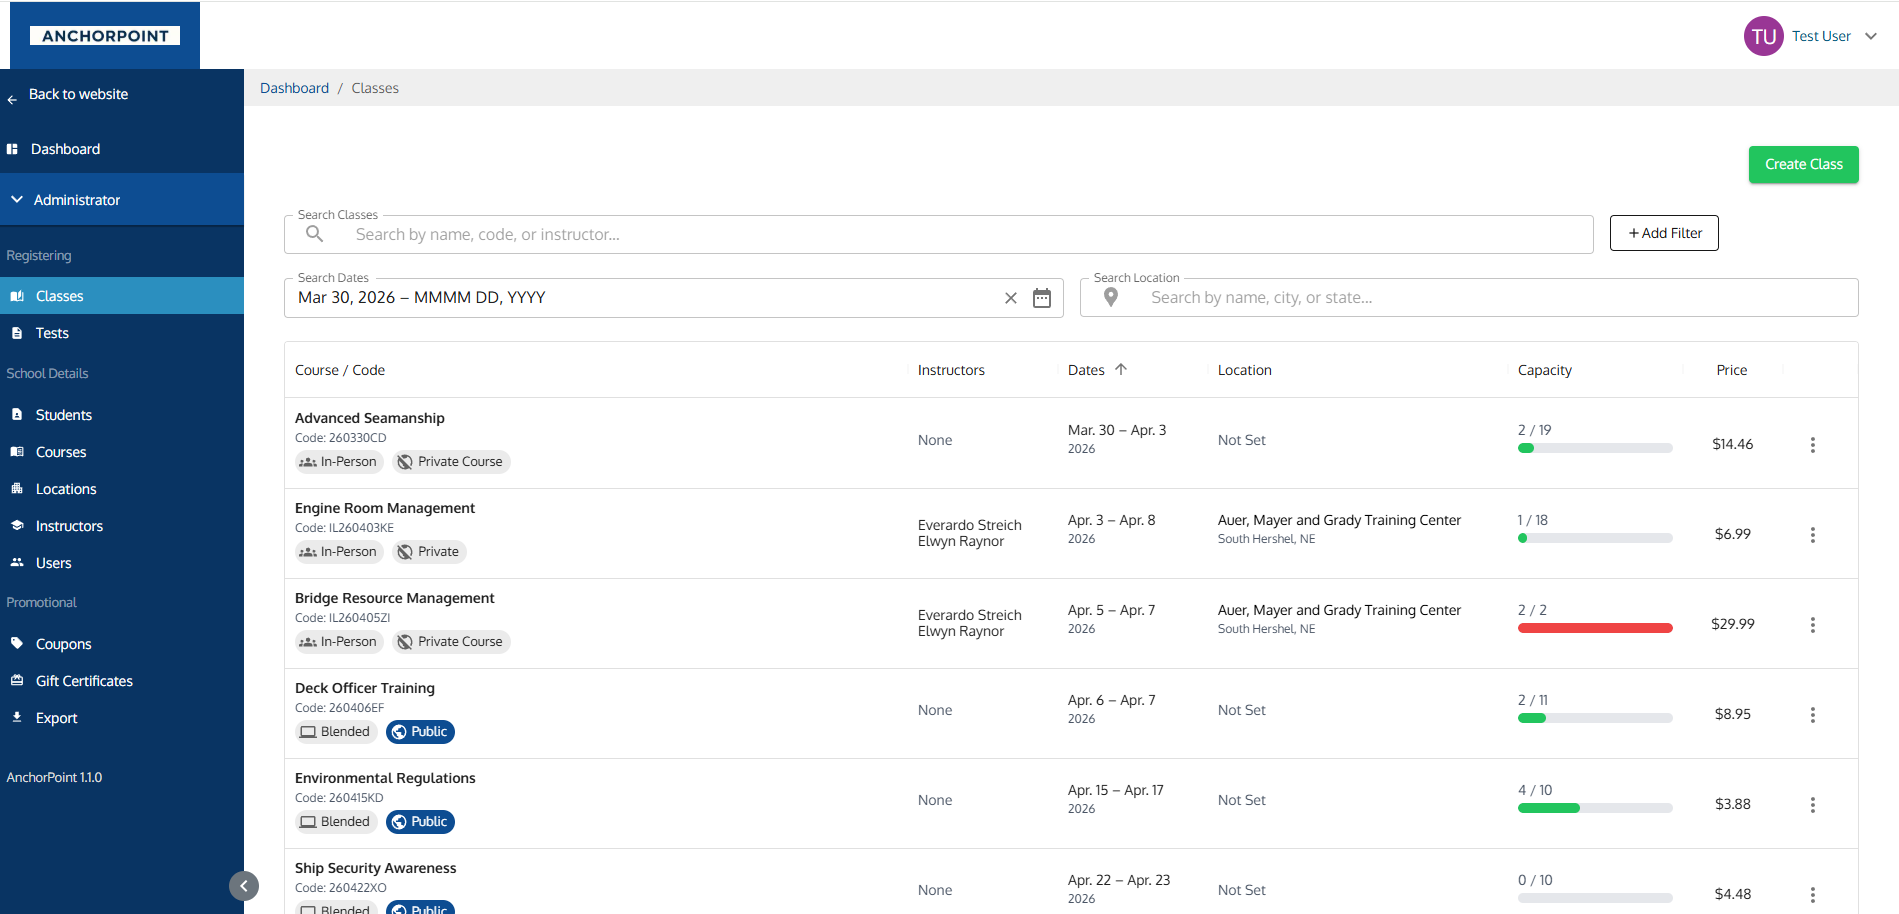The width and height of the screenshot is (1899, 914).
Task: Select Dashboard in the sidebar menu
Action: pos(66,149)
